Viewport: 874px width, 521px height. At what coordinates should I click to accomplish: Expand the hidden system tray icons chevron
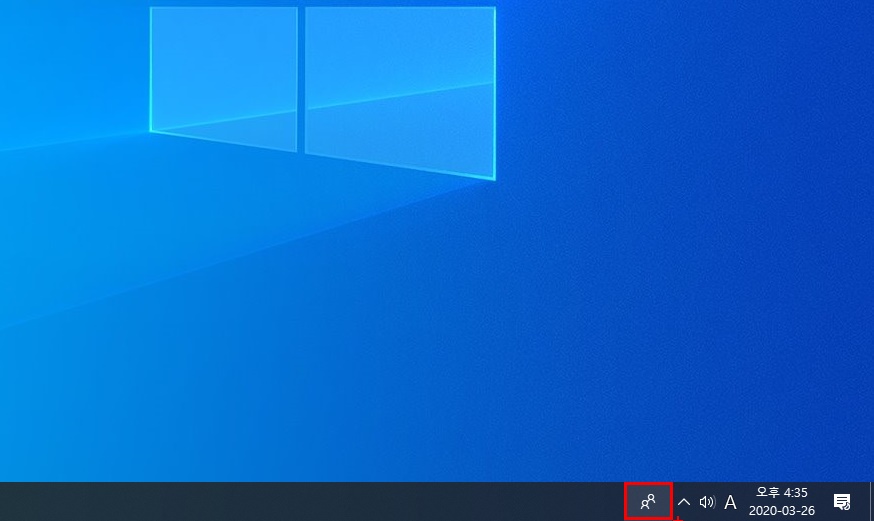click(684, 502)
